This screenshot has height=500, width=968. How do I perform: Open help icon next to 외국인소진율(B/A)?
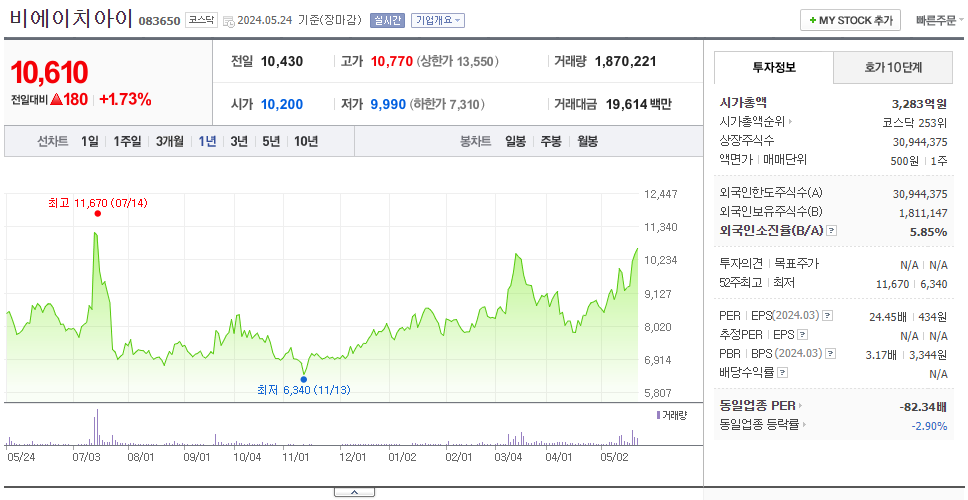pos(832,231)
